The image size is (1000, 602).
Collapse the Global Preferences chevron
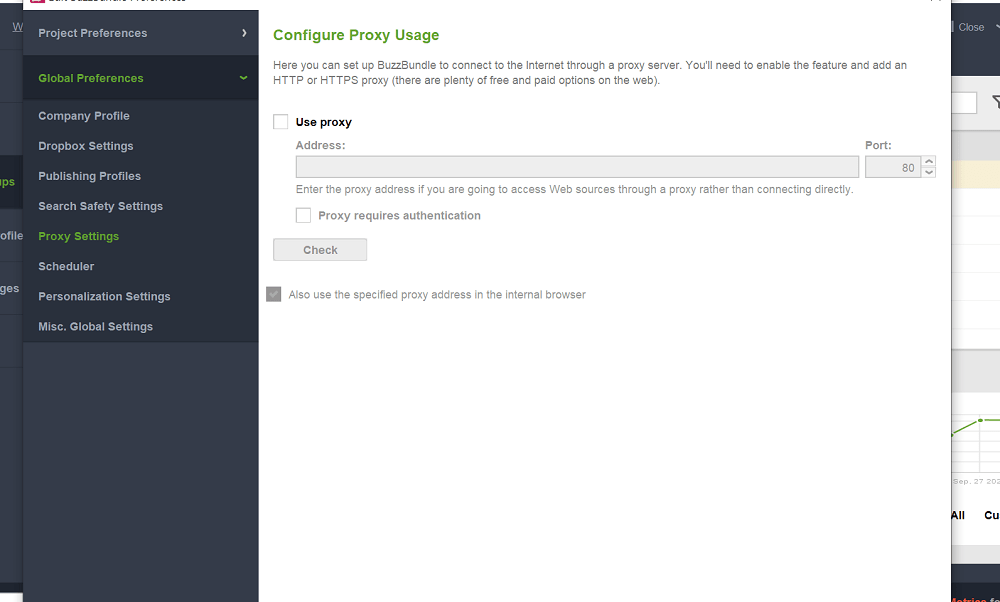244,78
